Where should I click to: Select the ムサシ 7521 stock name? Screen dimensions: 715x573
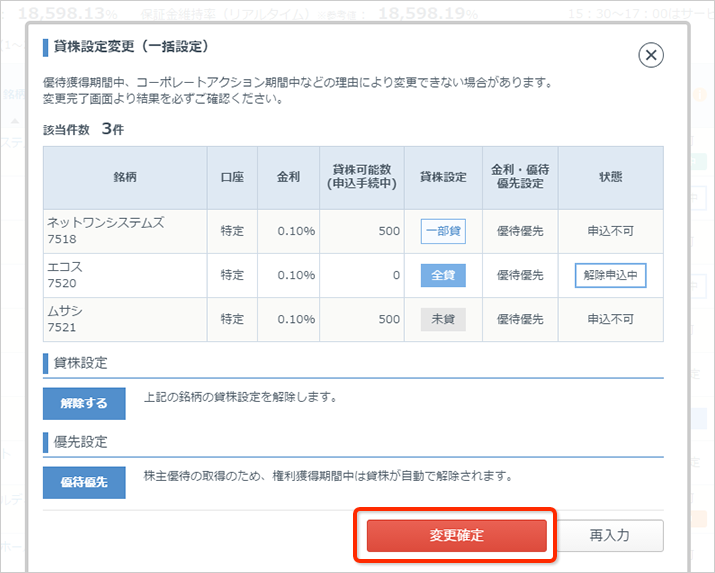click(64, 319)
